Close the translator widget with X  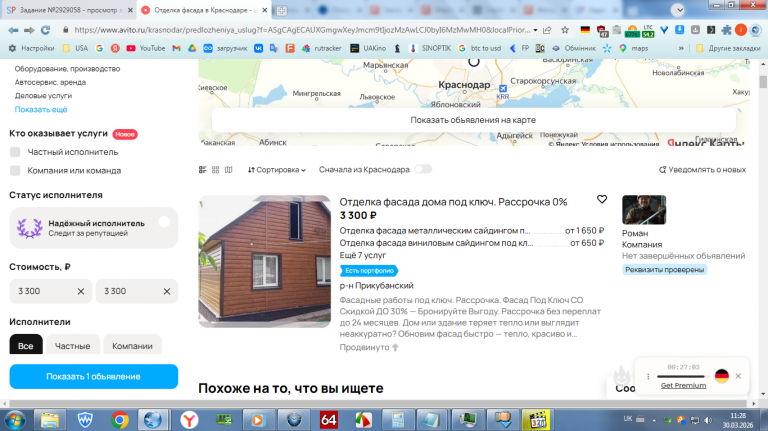[x=738, y=376]
